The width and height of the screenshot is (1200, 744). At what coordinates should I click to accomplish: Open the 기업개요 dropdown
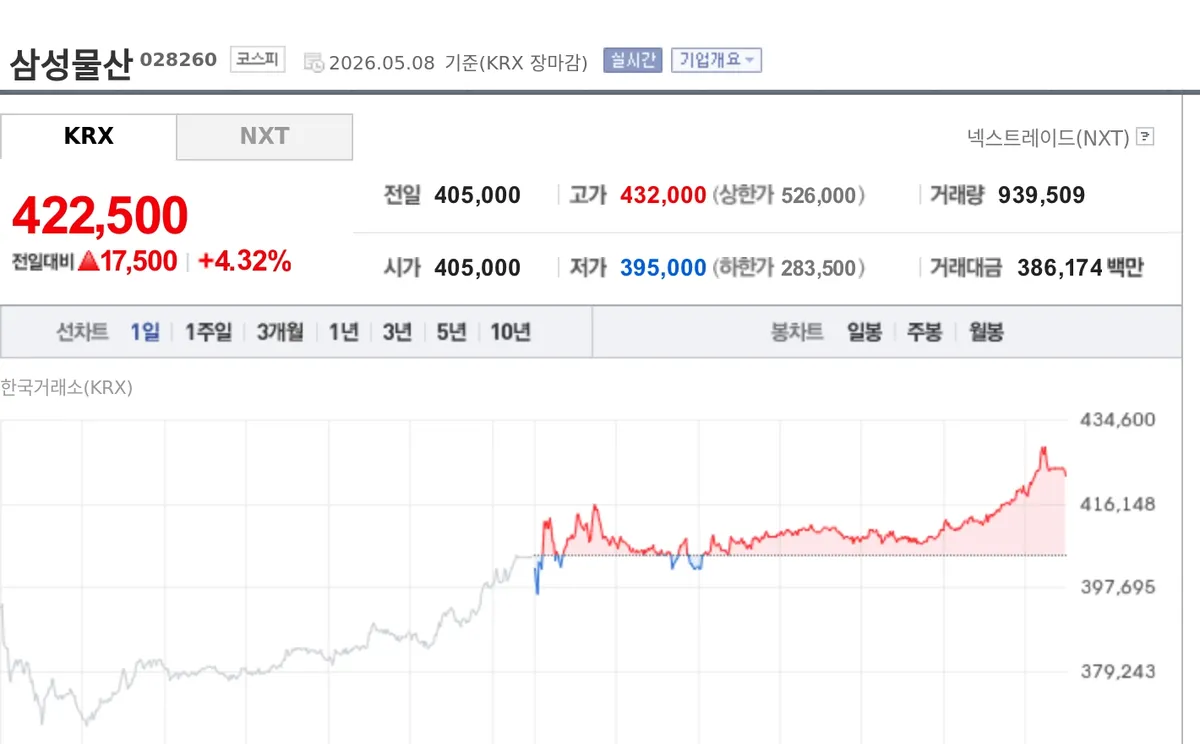point(717,60)
